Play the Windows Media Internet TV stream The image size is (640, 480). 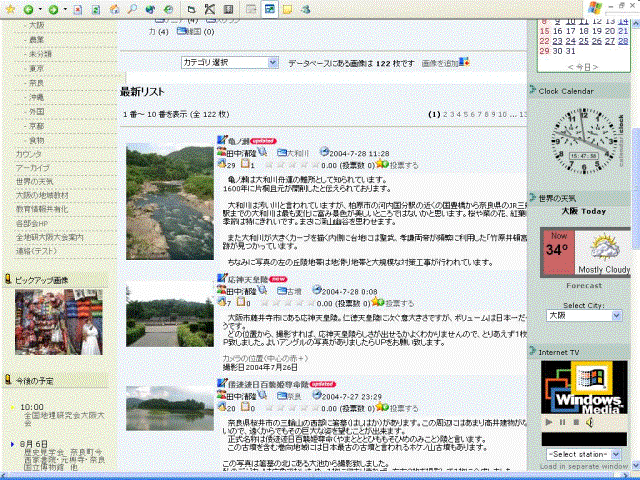(x=549, y=422)
